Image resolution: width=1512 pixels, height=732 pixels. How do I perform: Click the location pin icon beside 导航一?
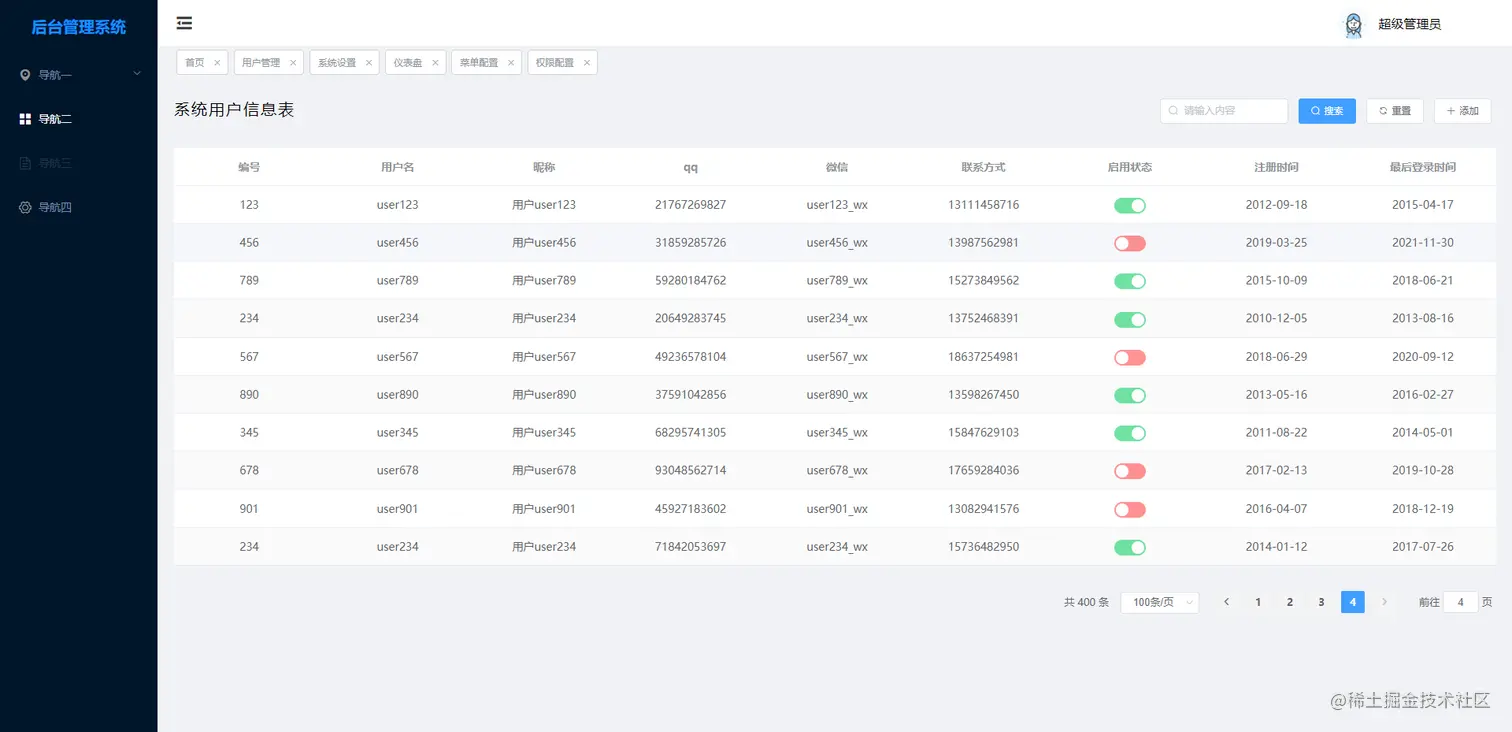(25, 74)
